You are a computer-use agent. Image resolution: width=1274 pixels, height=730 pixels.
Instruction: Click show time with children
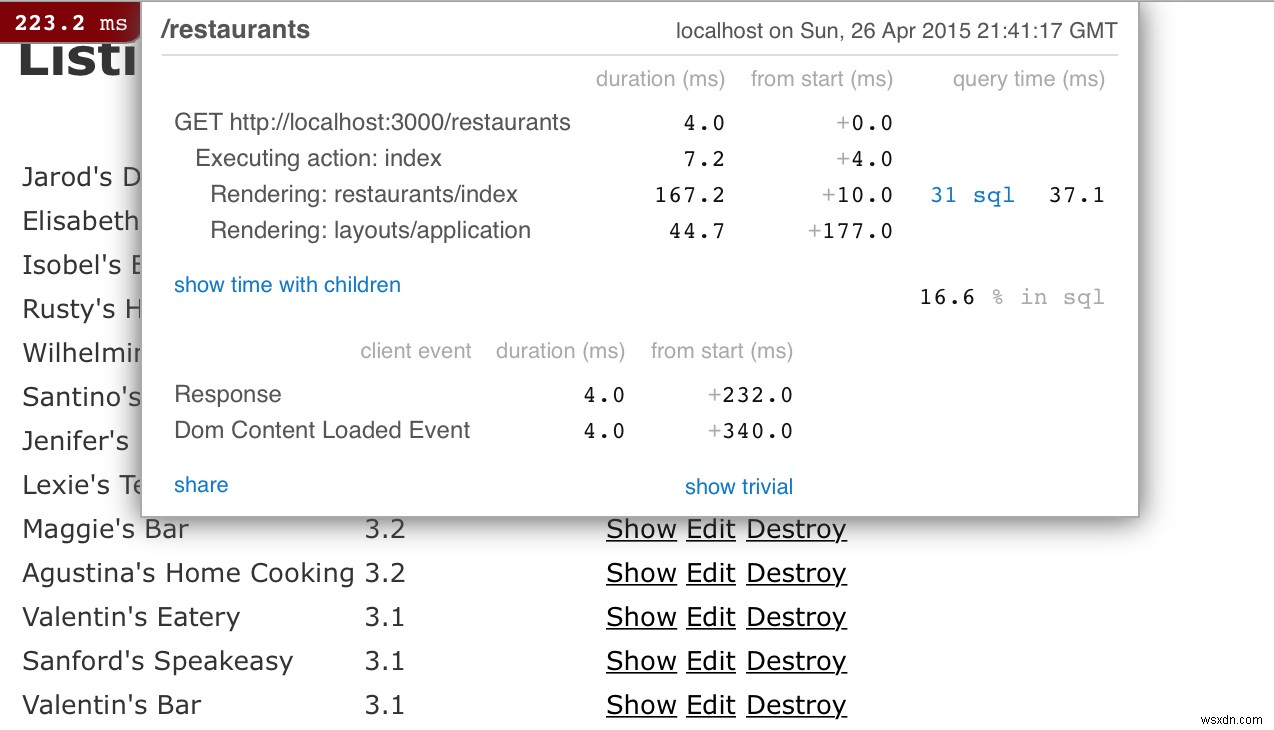click(x=287, y=285)
